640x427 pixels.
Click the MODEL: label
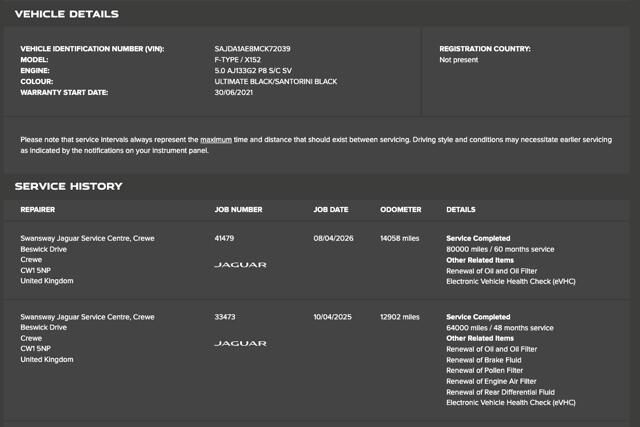pos(34,60)
